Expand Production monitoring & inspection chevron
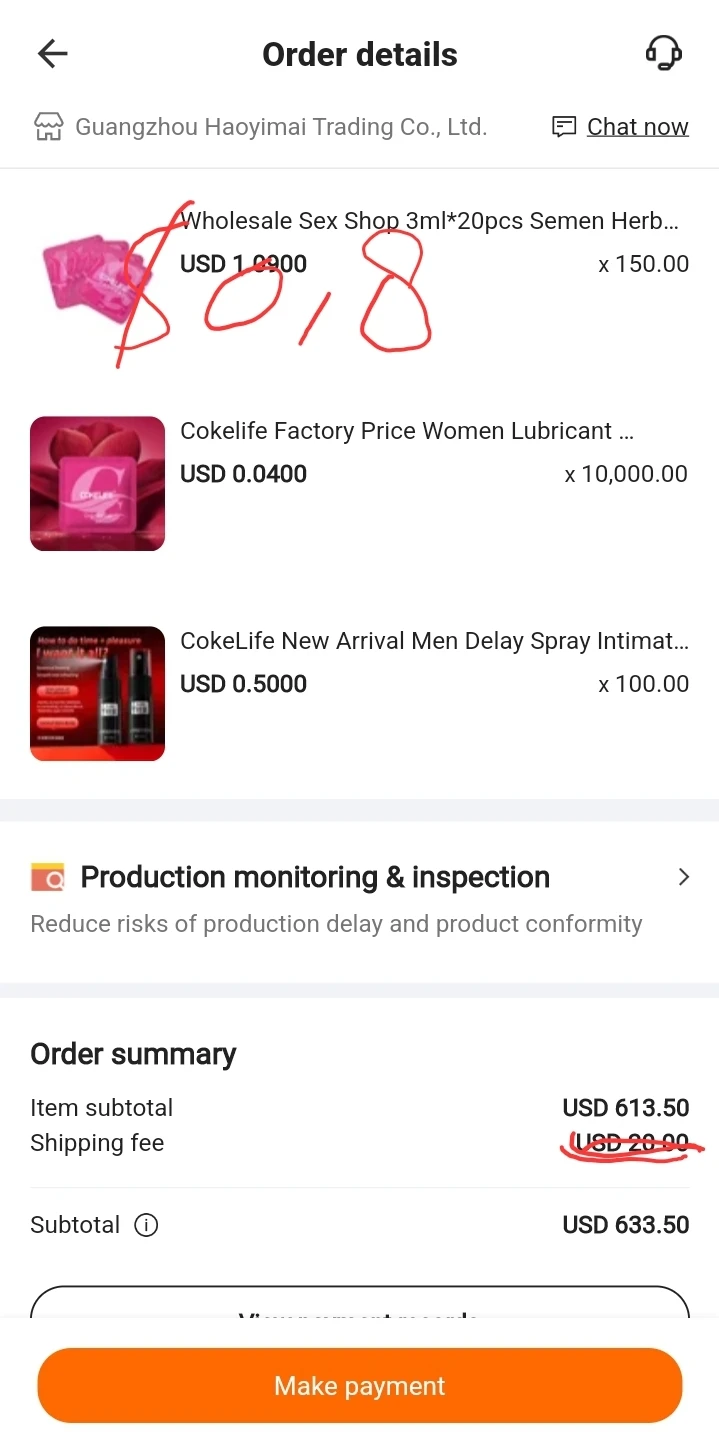 pos(684,877)
